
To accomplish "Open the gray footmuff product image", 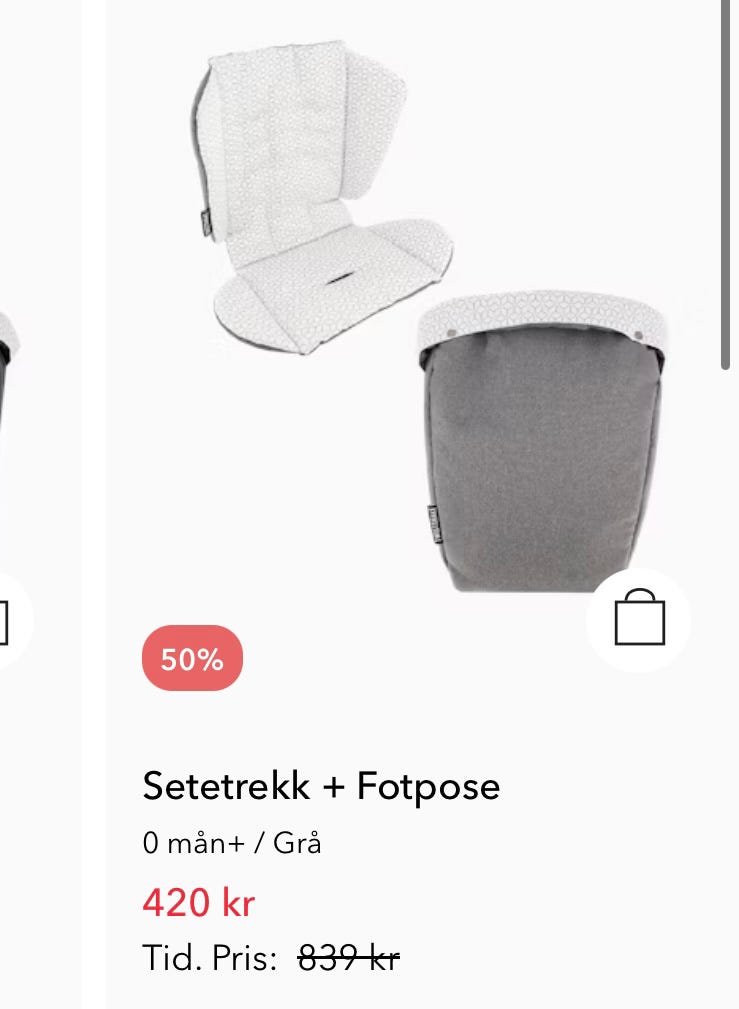I will 540,441.
